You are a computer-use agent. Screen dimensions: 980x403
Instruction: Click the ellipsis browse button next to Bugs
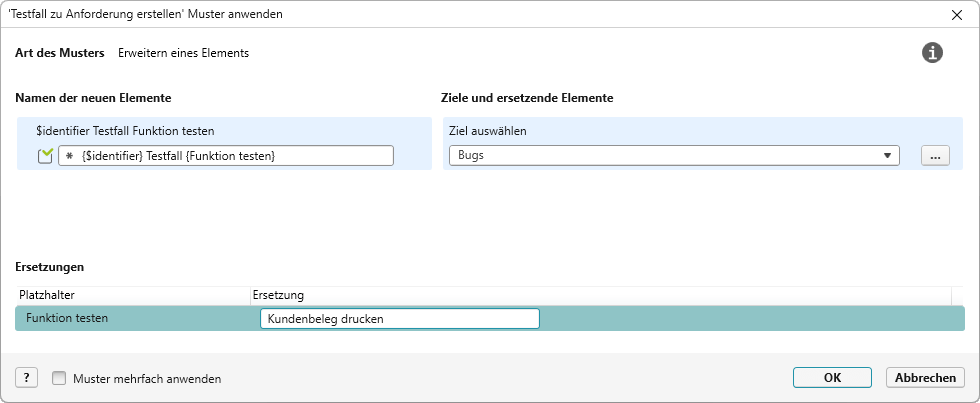tap(934, 156)
